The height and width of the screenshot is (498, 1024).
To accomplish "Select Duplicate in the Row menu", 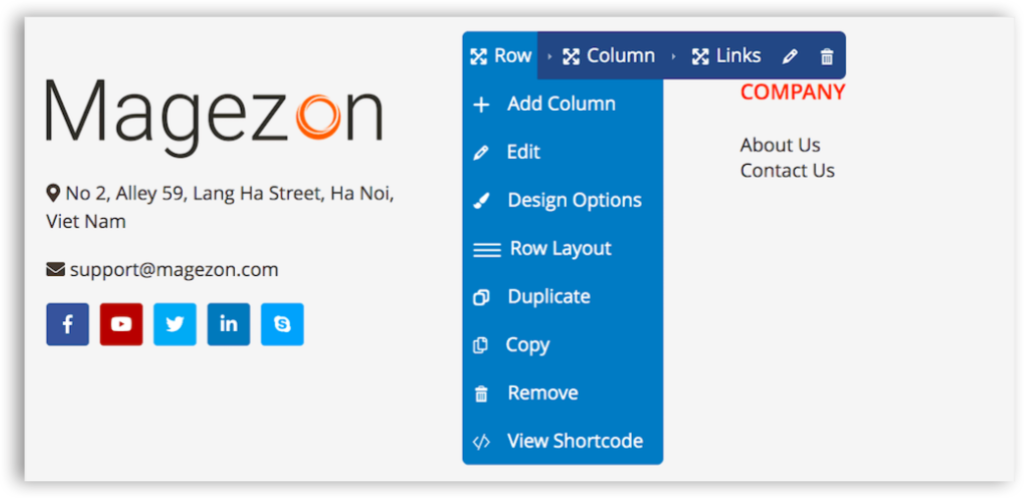I will [563, 297].
